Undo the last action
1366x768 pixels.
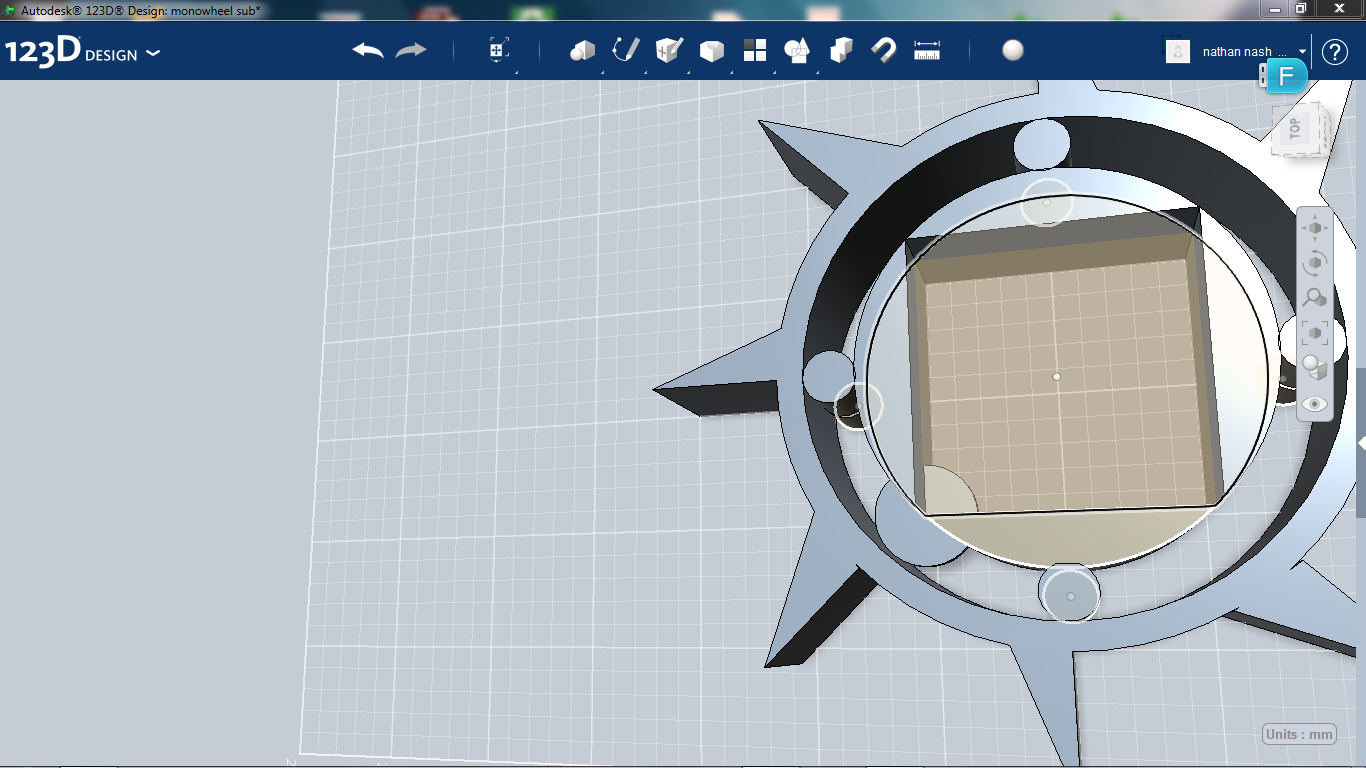[368, 50]
